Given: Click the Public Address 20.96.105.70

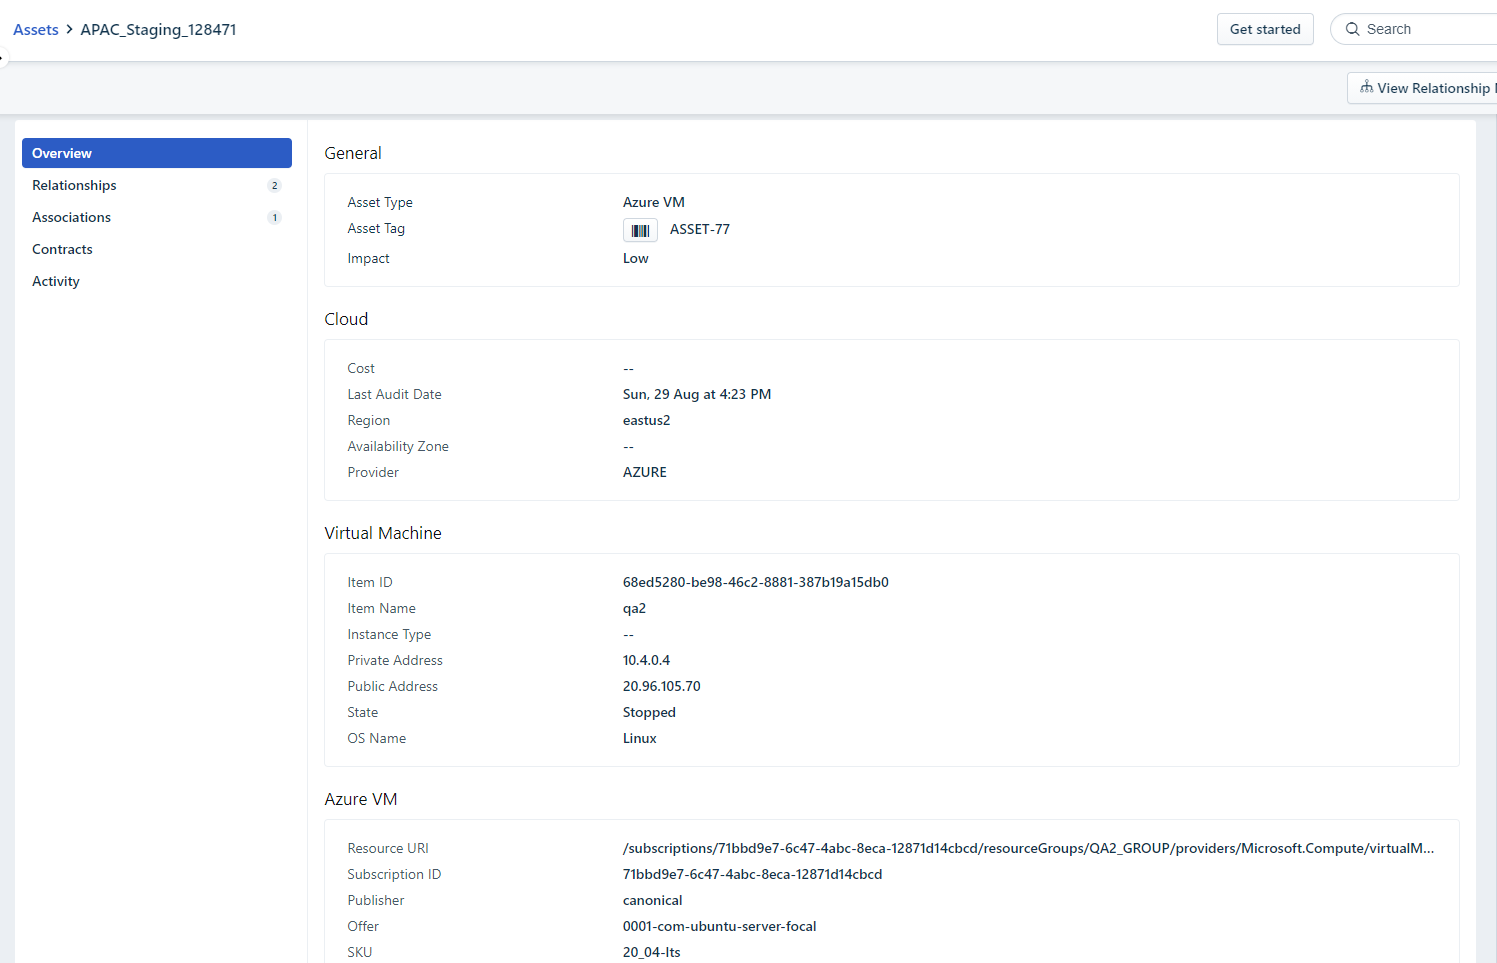Looking at the screenshot, I should click(662, 686).
